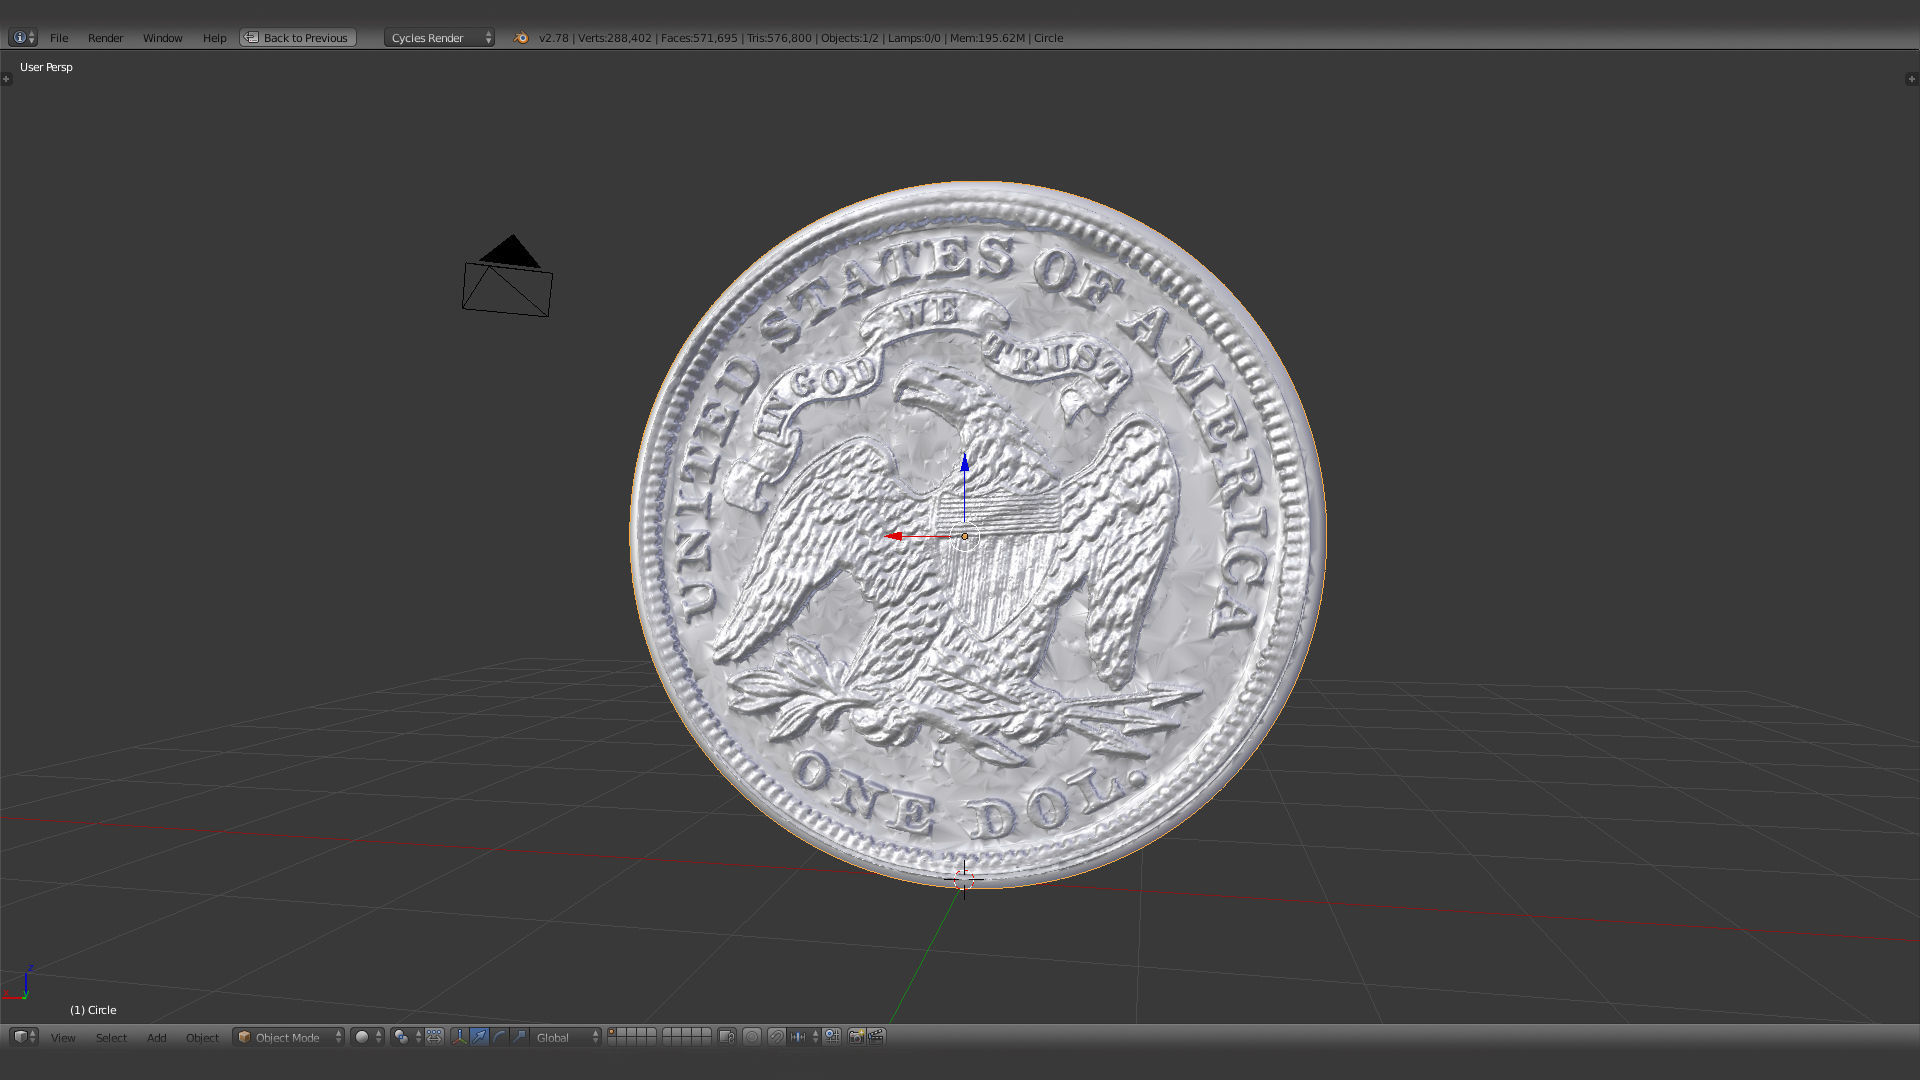Click the Faces:571,695 statistic text
The width and height of the screenshot is (1920, 1080).
(699, 38)
